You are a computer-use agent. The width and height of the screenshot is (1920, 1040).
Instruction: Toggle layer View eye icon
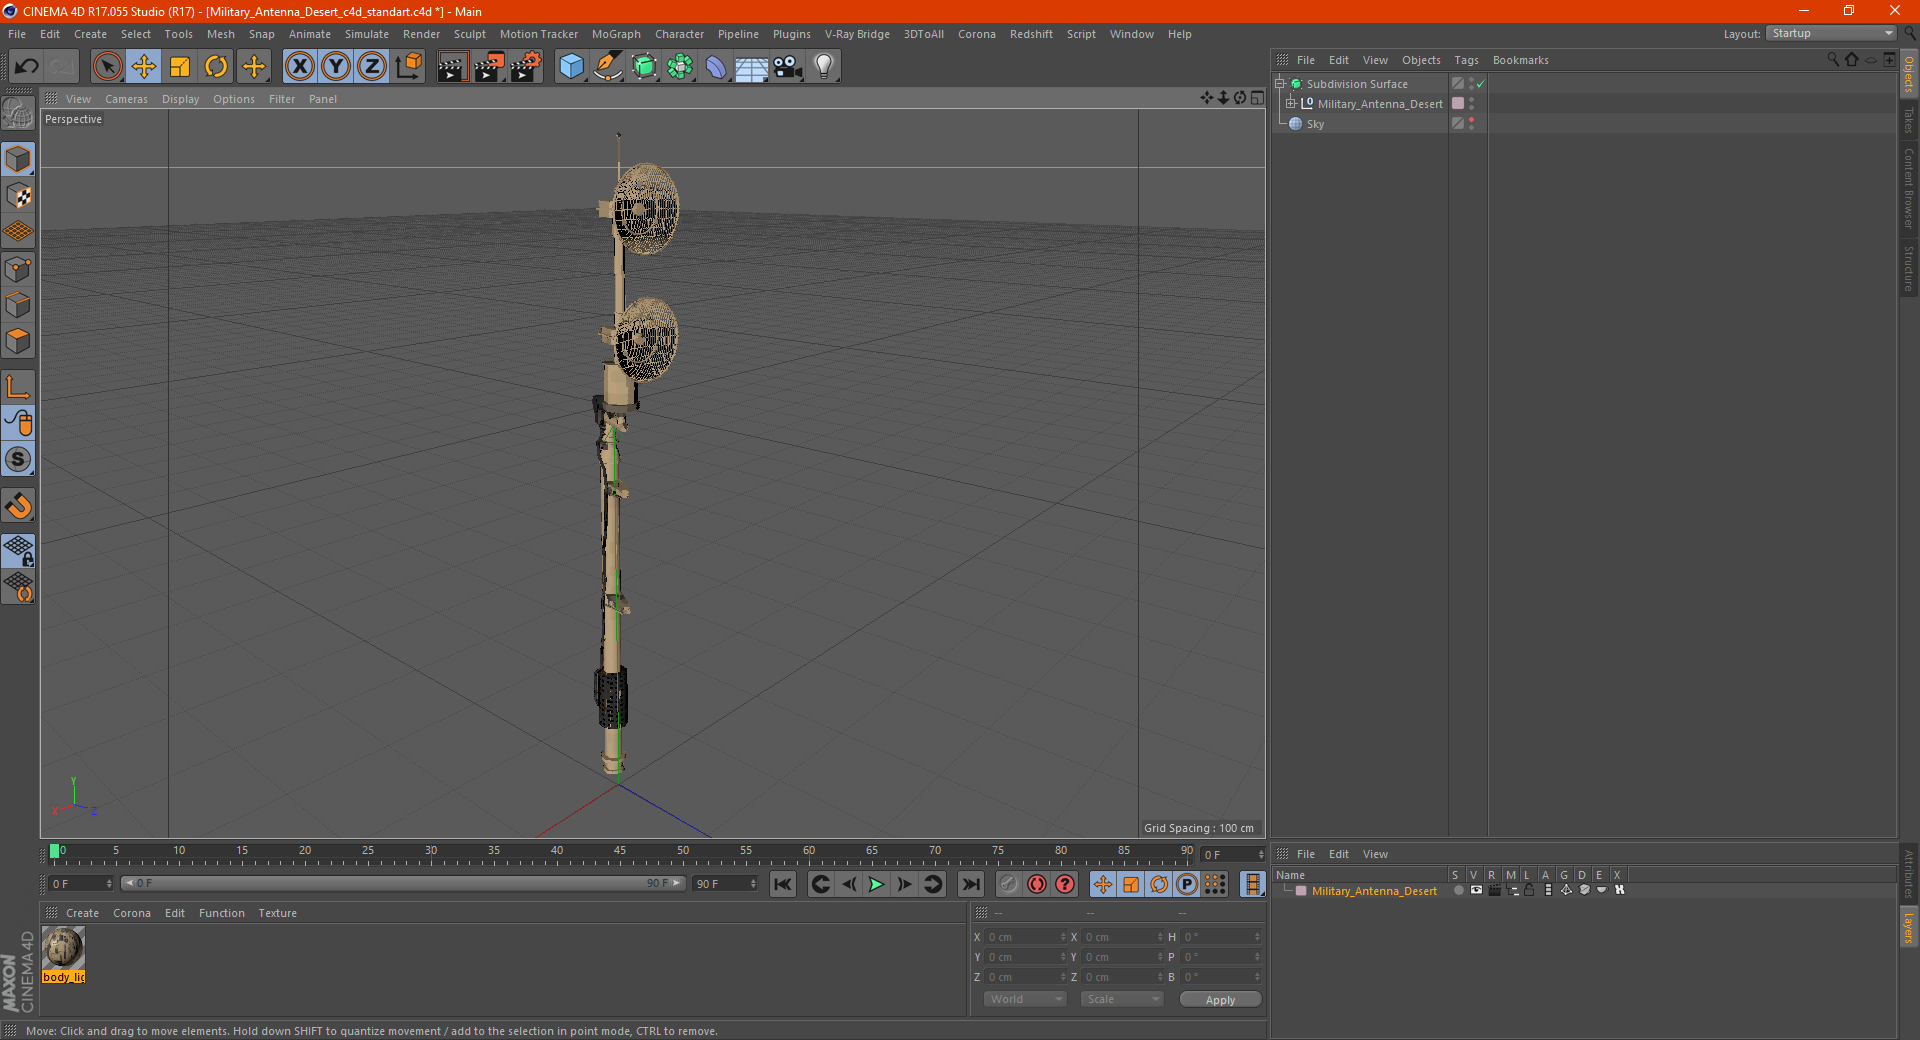coord(1476,890)
